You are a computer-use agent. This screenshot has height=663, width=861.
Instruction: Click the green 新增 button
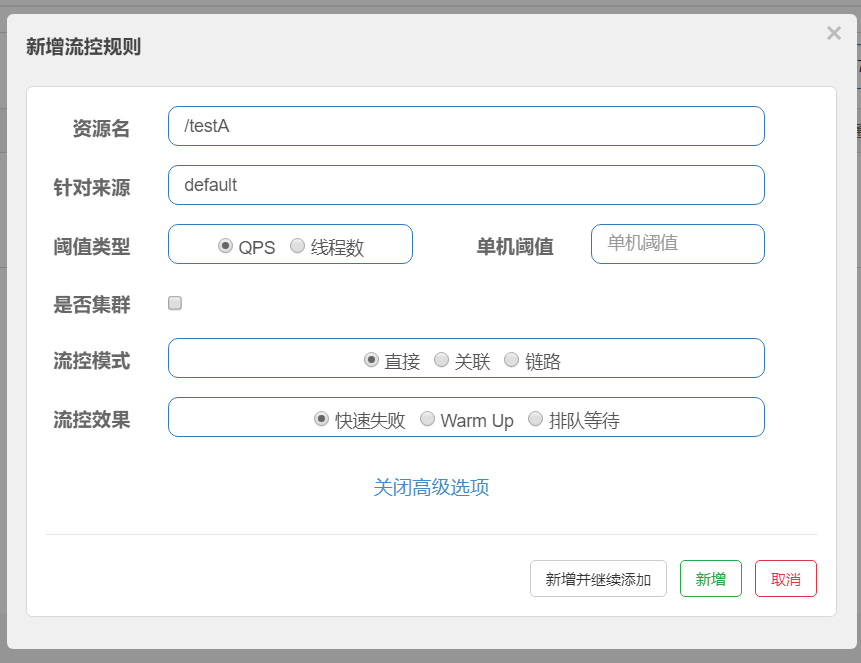pos(710,578)
